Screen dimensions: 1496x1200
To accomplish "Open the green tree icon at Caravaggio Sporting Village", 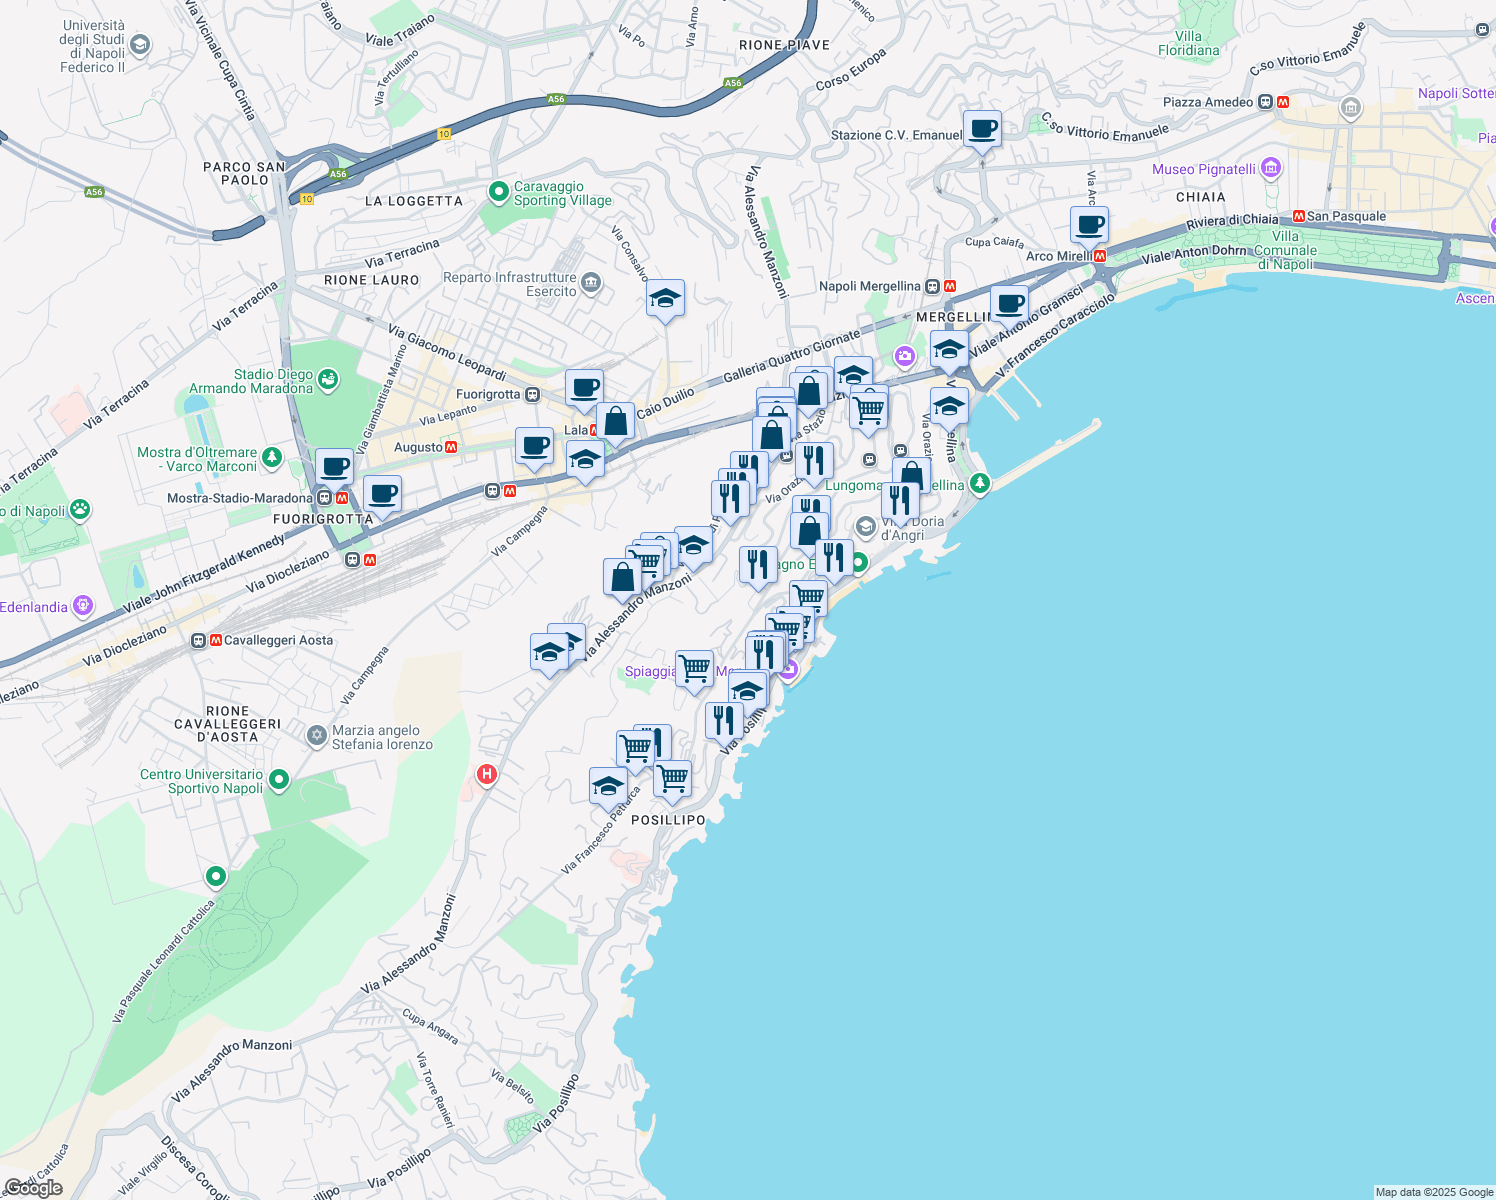I will coord(498,191).
